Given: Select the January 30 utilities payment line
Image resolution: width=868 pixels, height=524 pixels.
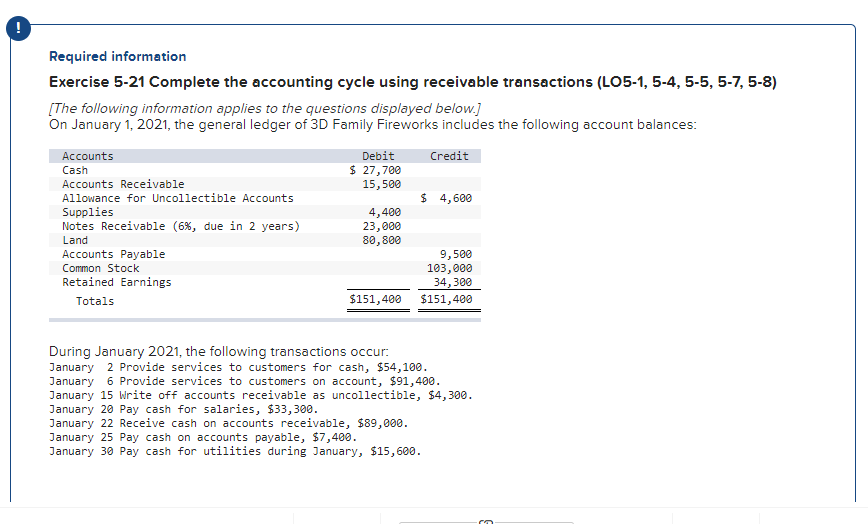Looking at the screenshot, I should click(x=235, y=452).
